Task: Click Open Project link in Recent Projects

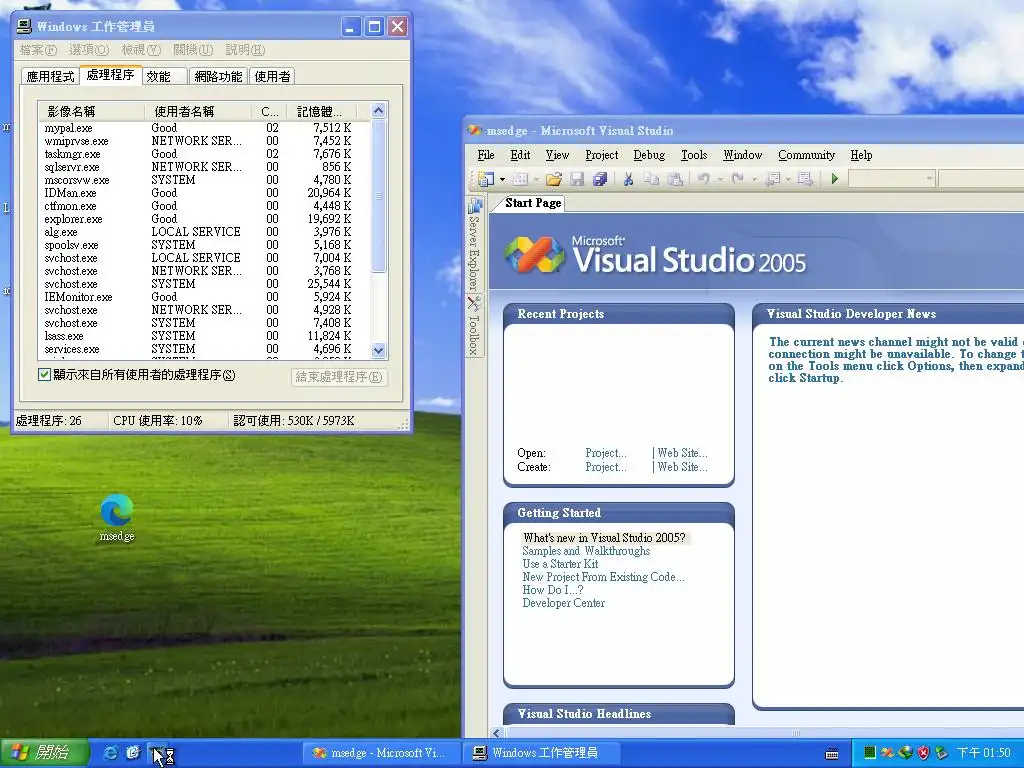Action: pyautogui.click(x=605, y=453)
